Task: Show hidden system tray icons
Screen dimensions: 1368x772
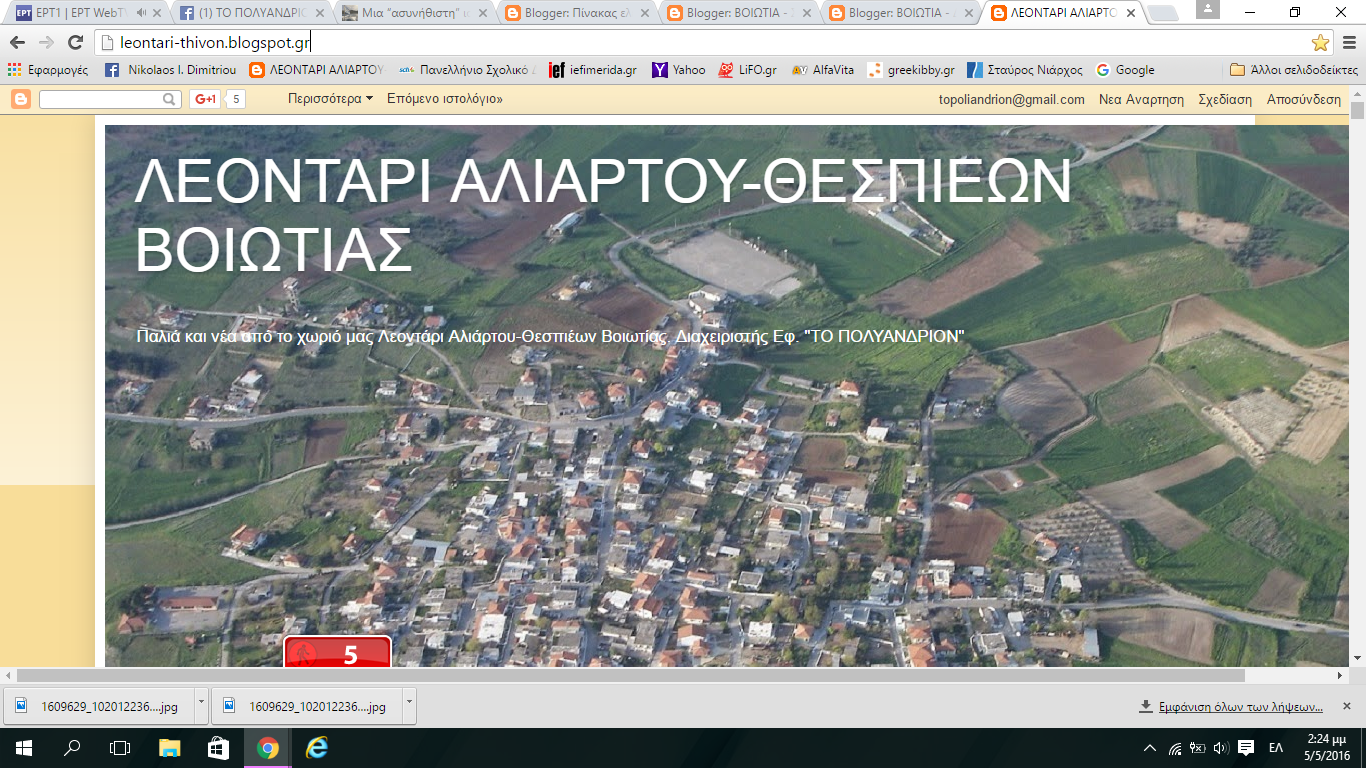Action: (1150, 748)
